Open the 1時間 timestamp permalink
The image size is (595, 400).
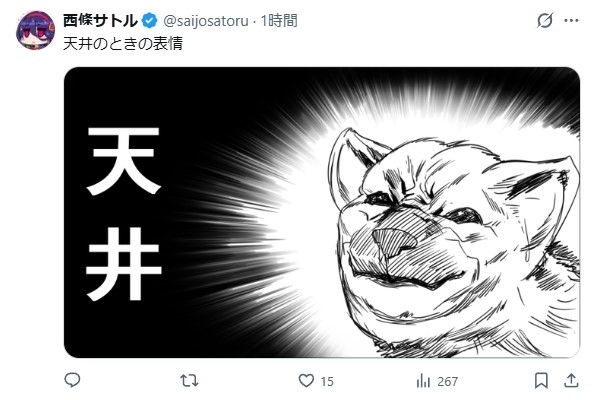click(279, 20)
